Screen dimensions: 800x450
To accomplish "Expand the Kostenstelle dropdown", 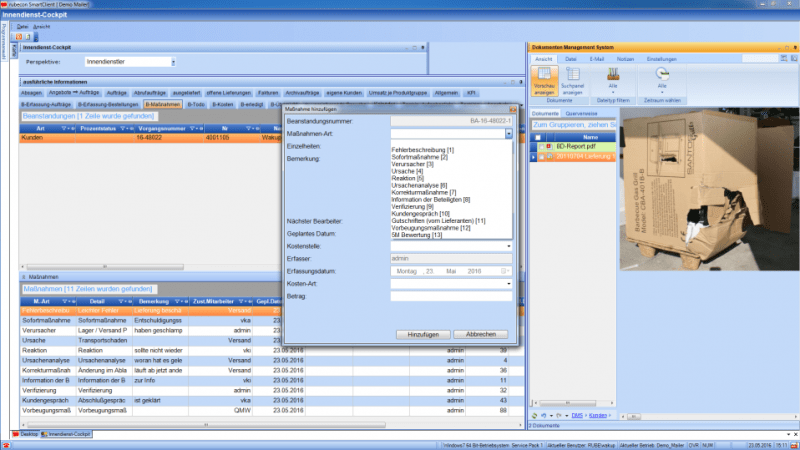I will (x=508, y=244).
